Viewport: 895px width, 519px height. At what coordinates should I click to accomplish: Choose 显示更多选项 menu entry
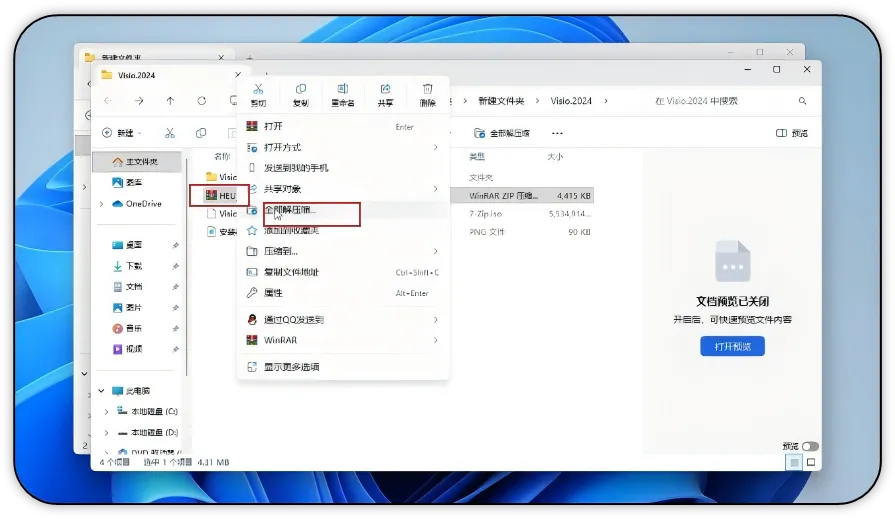pyautogui.click(x=342, y=367)
